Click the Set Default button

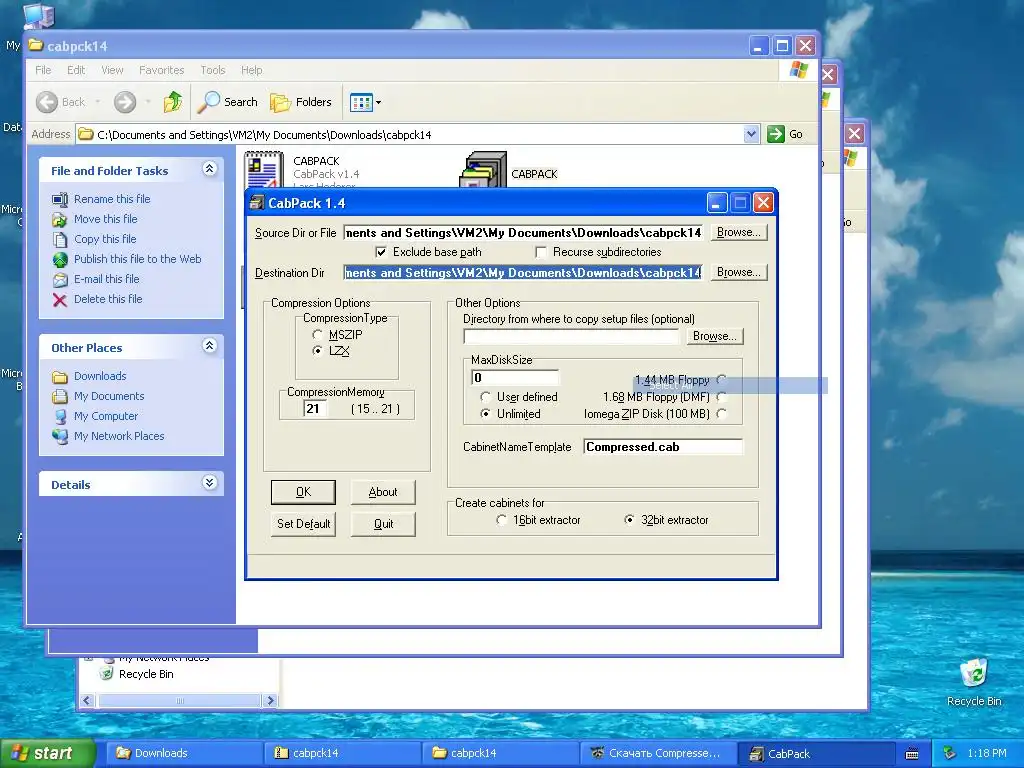coord(303,524)
